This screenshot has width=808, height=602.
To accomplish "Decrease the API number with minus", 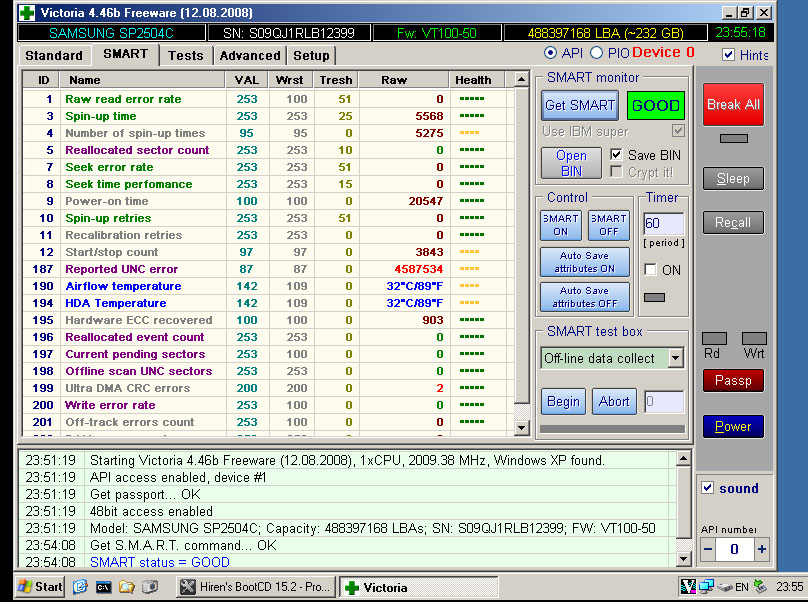I will coord(708,549).
